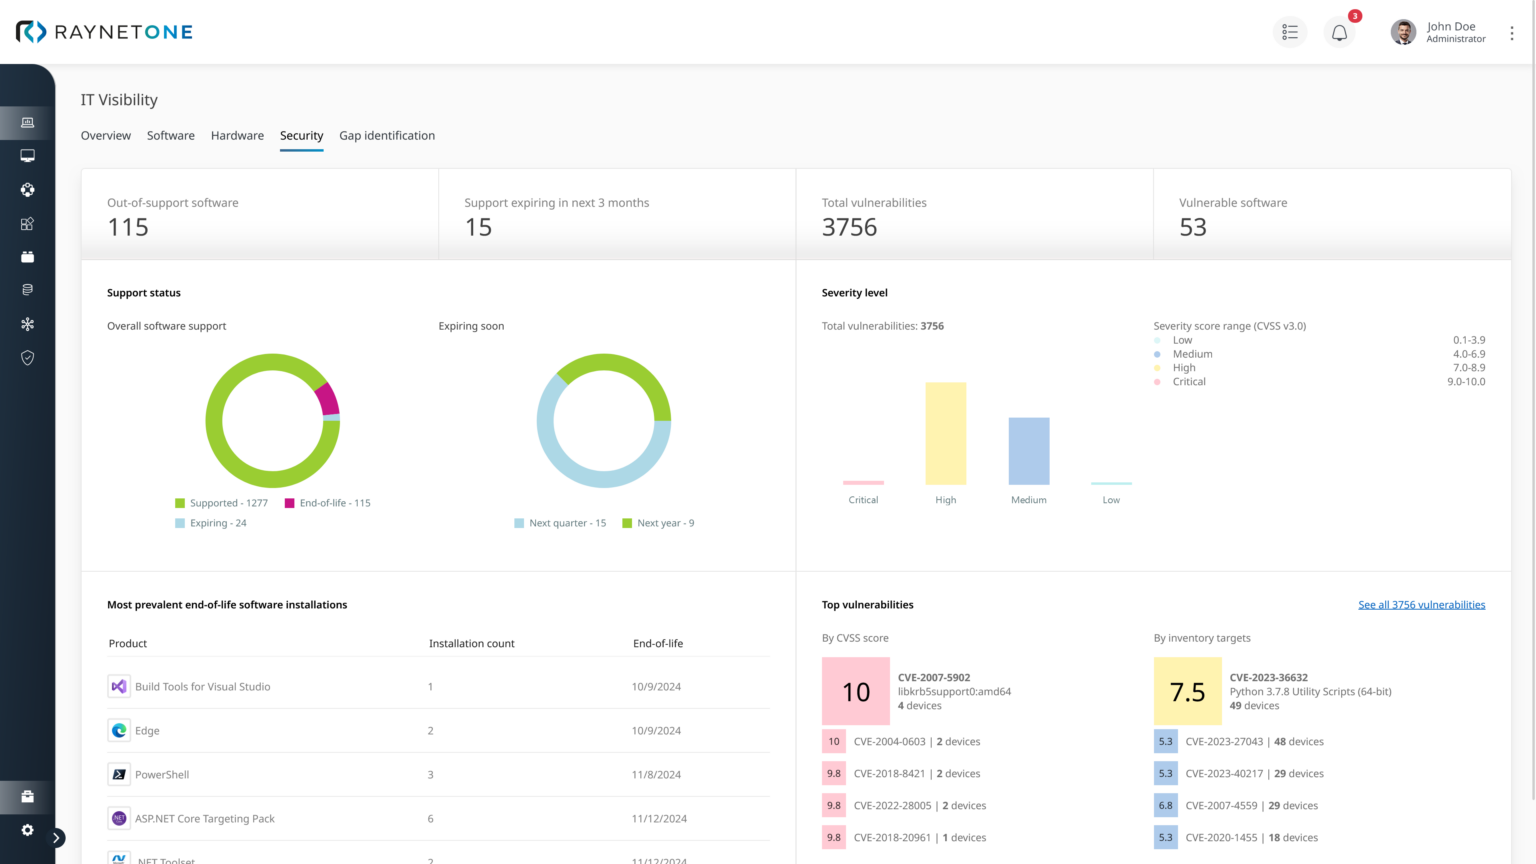Select the snowflake icon in the left sidebar

(27, 323)
